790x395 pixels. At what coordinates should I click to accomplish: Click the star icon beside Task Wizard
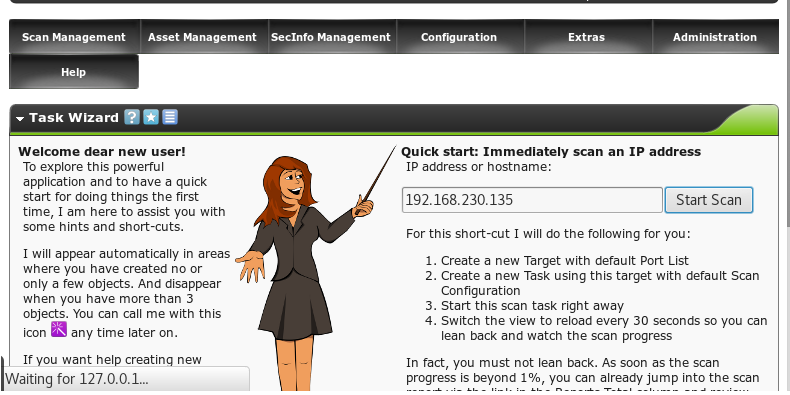pos(151,117)
